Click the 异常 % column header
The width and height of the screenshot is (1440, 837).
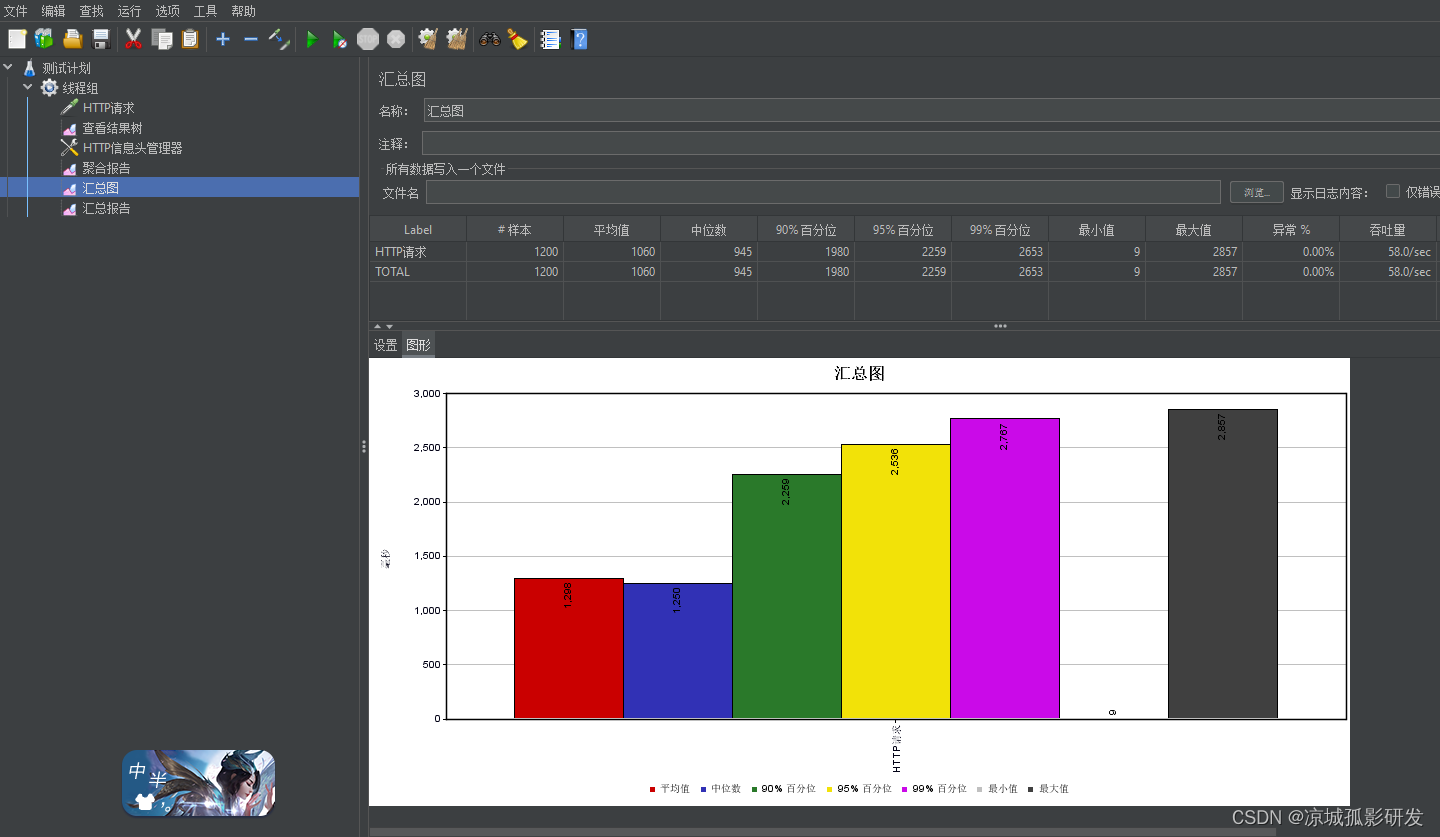(x=1291, y=230)
